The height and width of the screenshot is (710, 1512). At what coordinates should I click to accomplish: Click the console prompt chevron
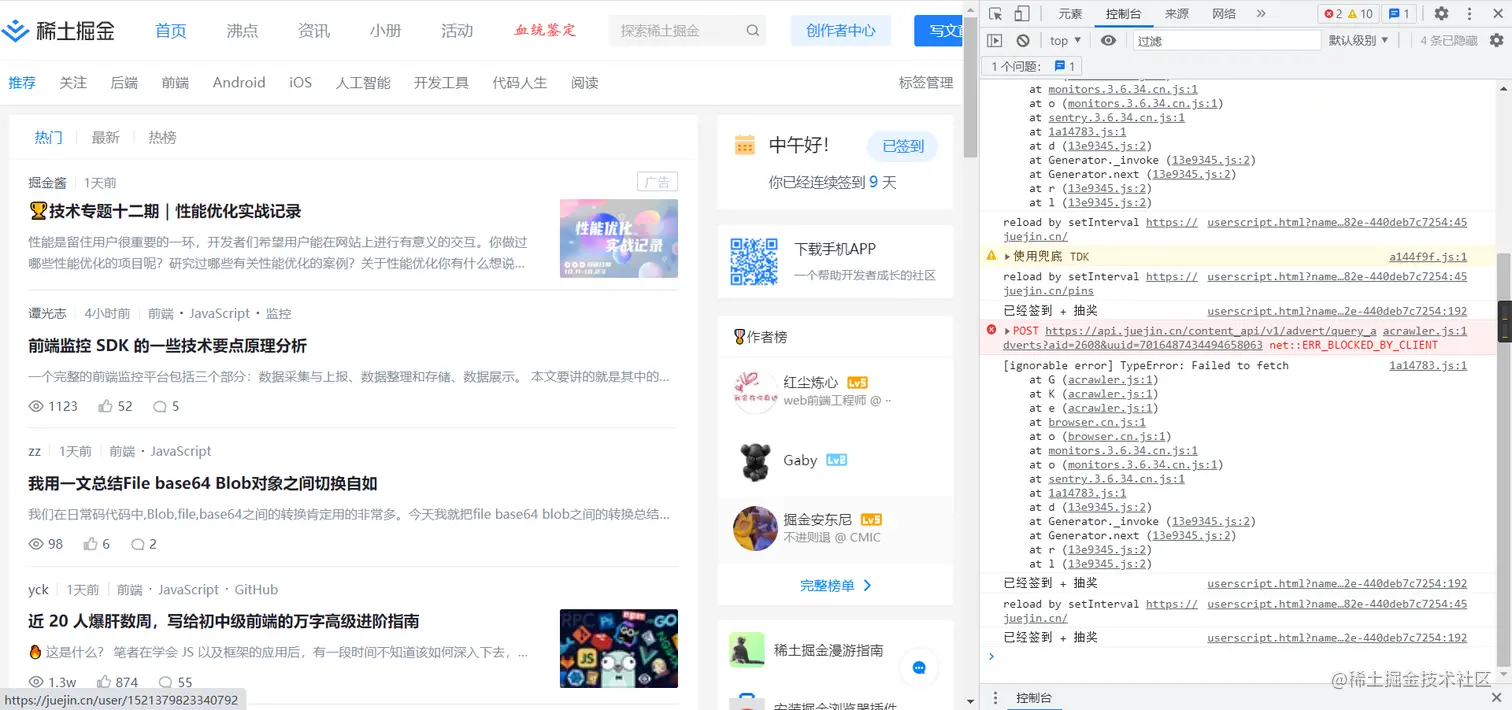pyautogui.click(x=991, y=657)
